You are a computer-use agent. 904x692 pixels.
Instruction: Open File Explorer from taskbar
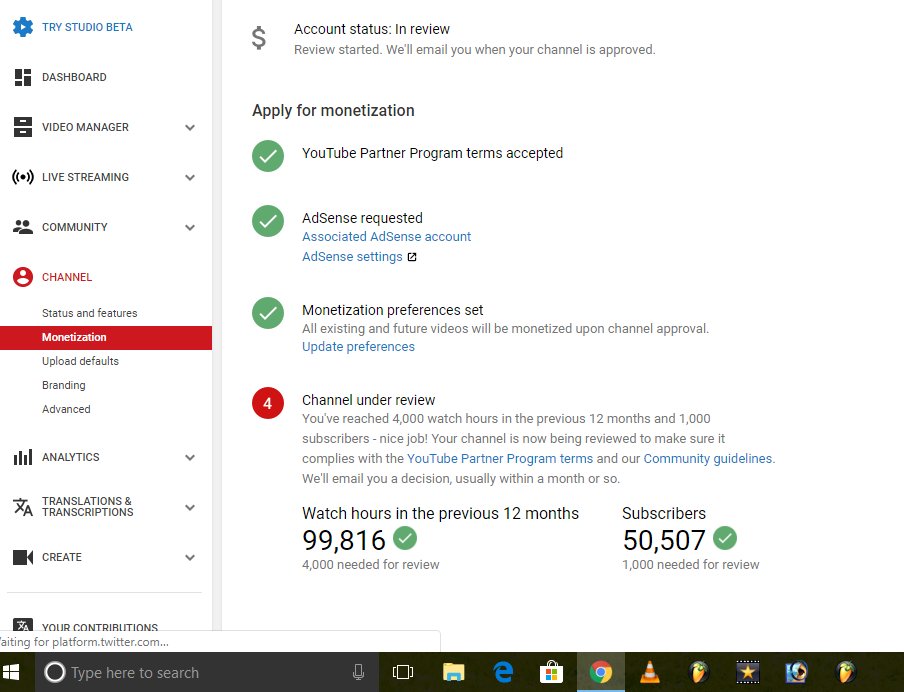454,672
